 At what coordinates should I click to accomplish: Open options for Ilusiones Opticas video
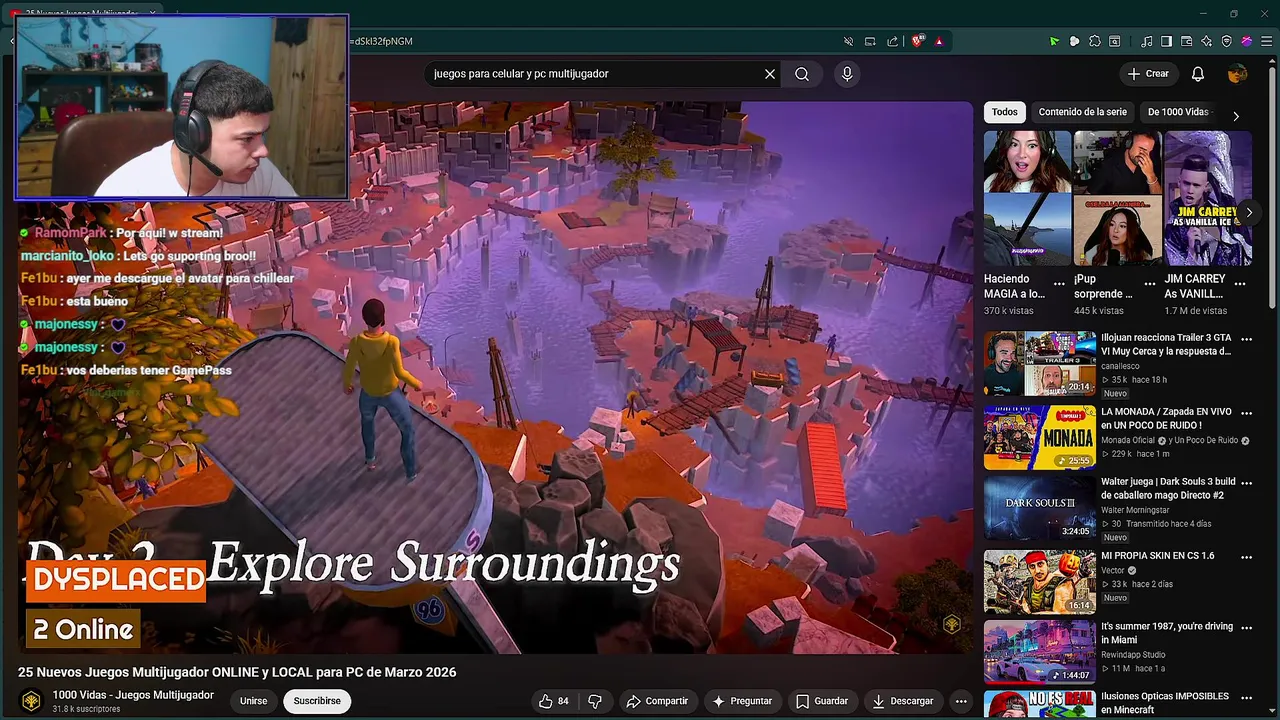1246,698
